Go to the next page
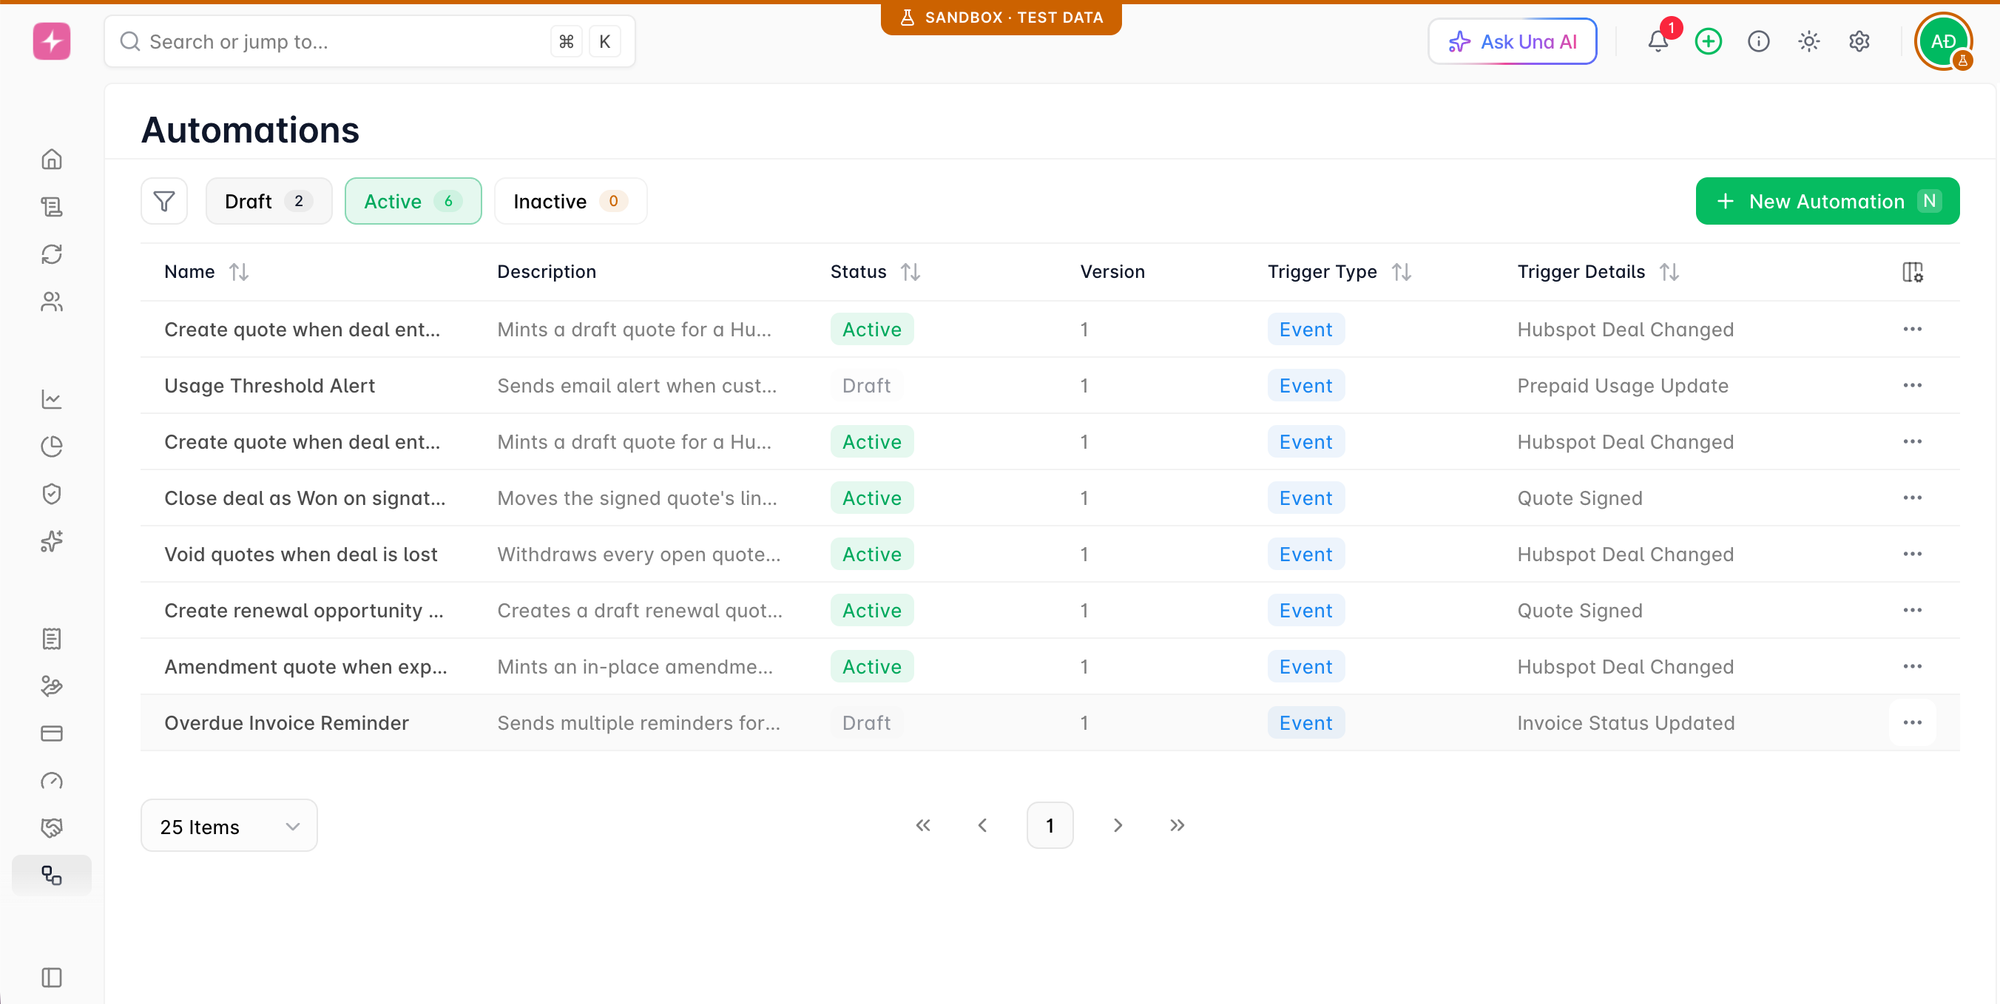Viewport: 2000px width, 1004px height. click(x=1118, y=825)
